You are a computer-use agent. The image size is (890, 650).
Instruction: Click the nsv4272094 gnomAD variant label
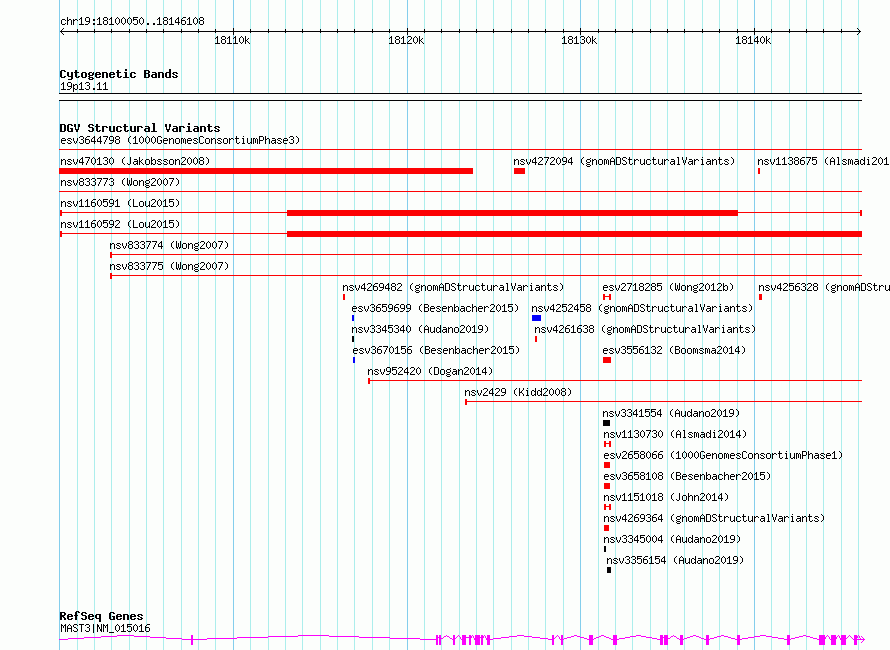[x=624, y=161]
